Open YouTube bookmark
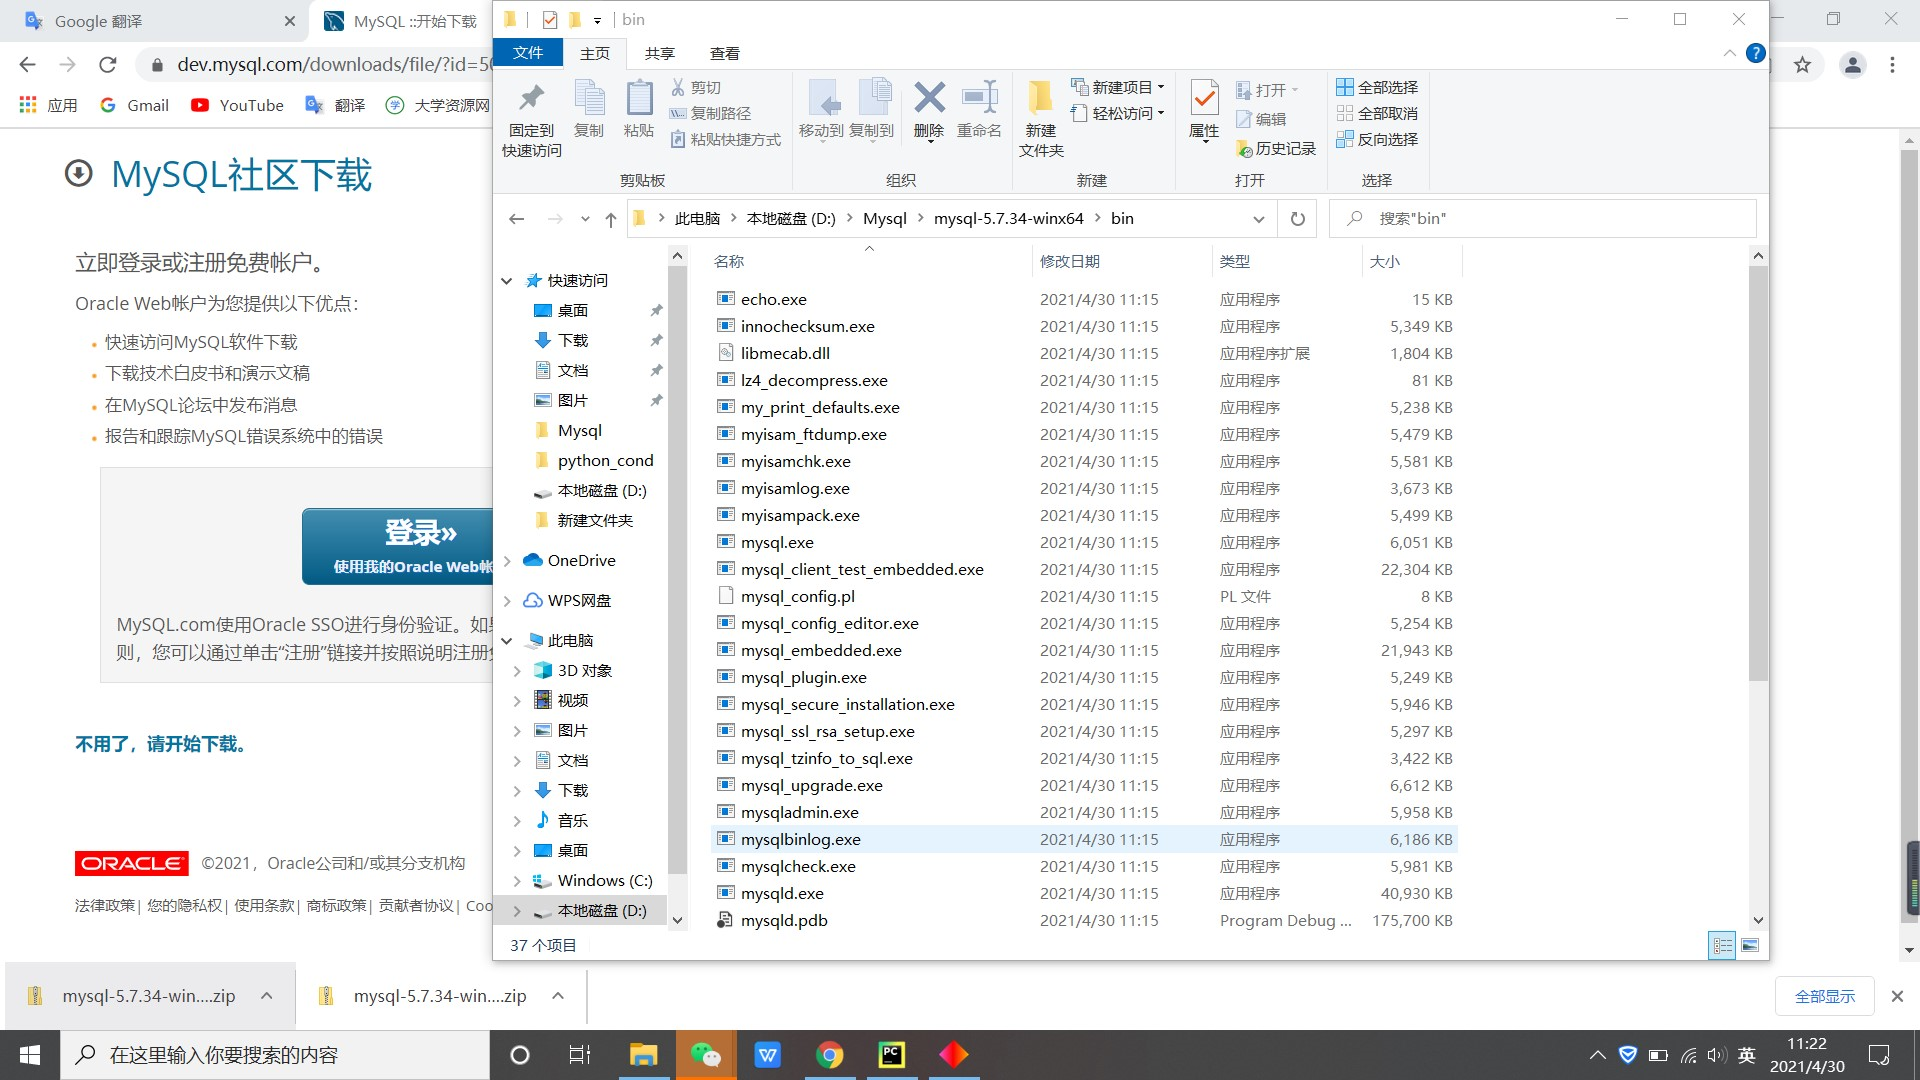Screen dimensions: 1920x1080 tap(237, 105)
